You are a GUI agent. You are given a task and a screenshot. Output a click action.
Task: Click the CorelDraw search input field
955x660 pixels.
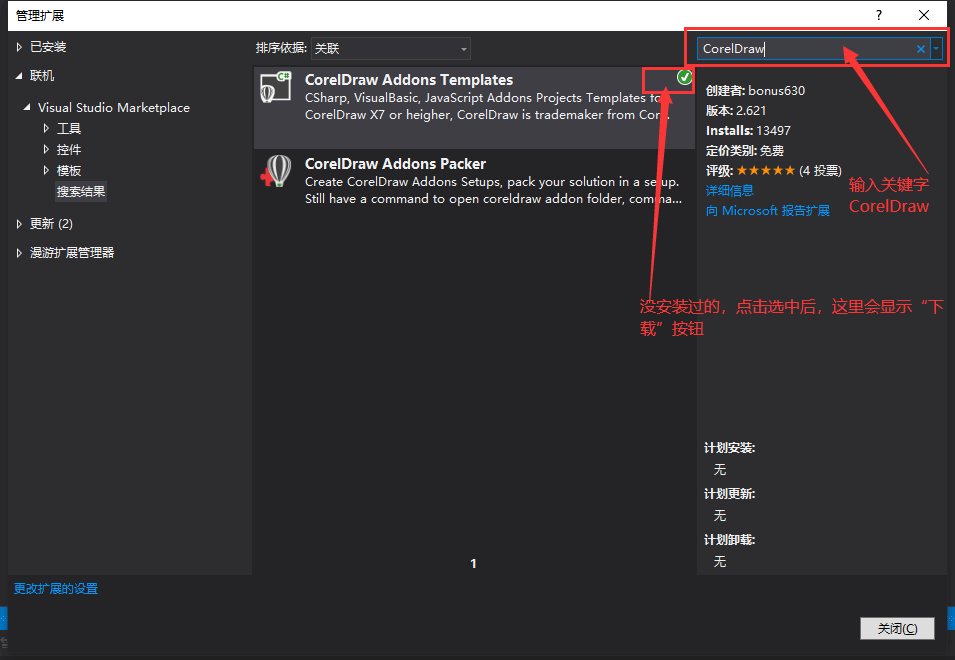805,48
